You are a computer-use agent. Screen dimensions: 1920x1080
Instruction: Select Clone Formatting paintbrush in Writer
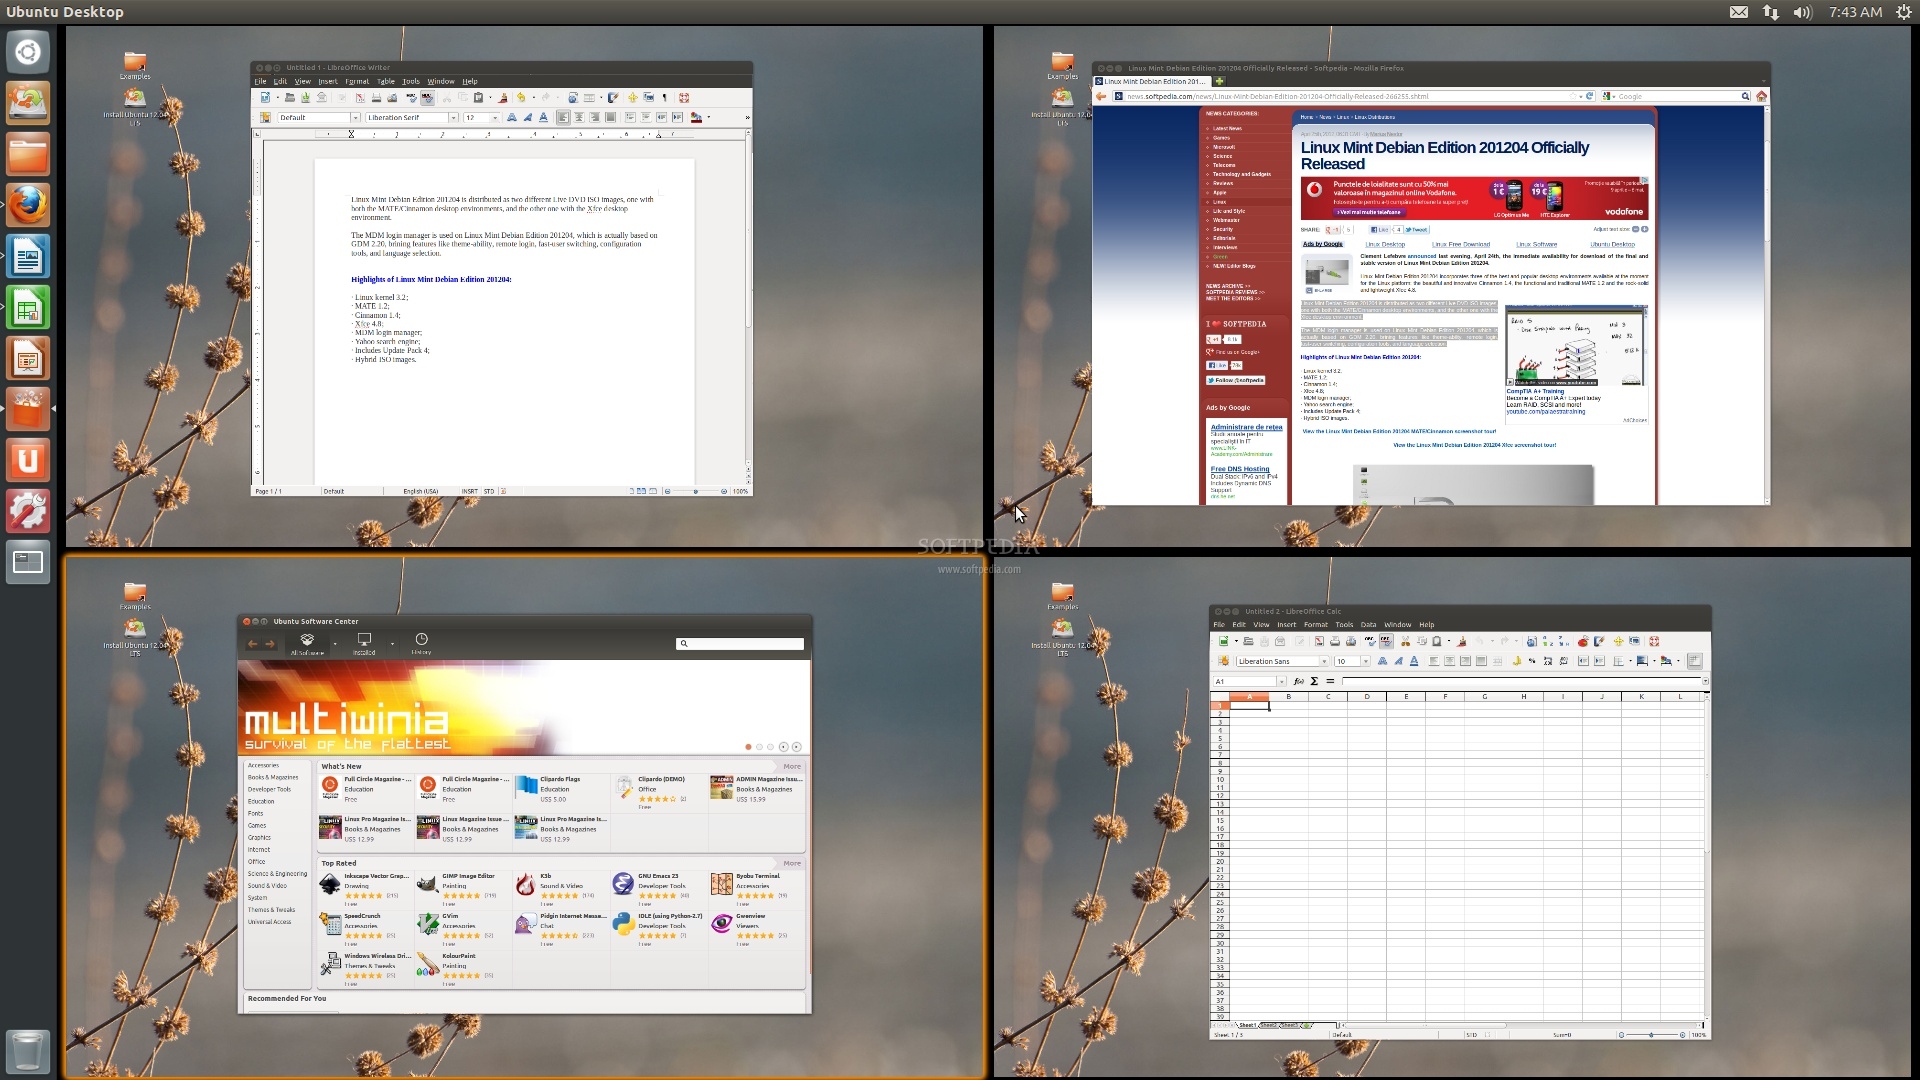[x=503, y=98]
